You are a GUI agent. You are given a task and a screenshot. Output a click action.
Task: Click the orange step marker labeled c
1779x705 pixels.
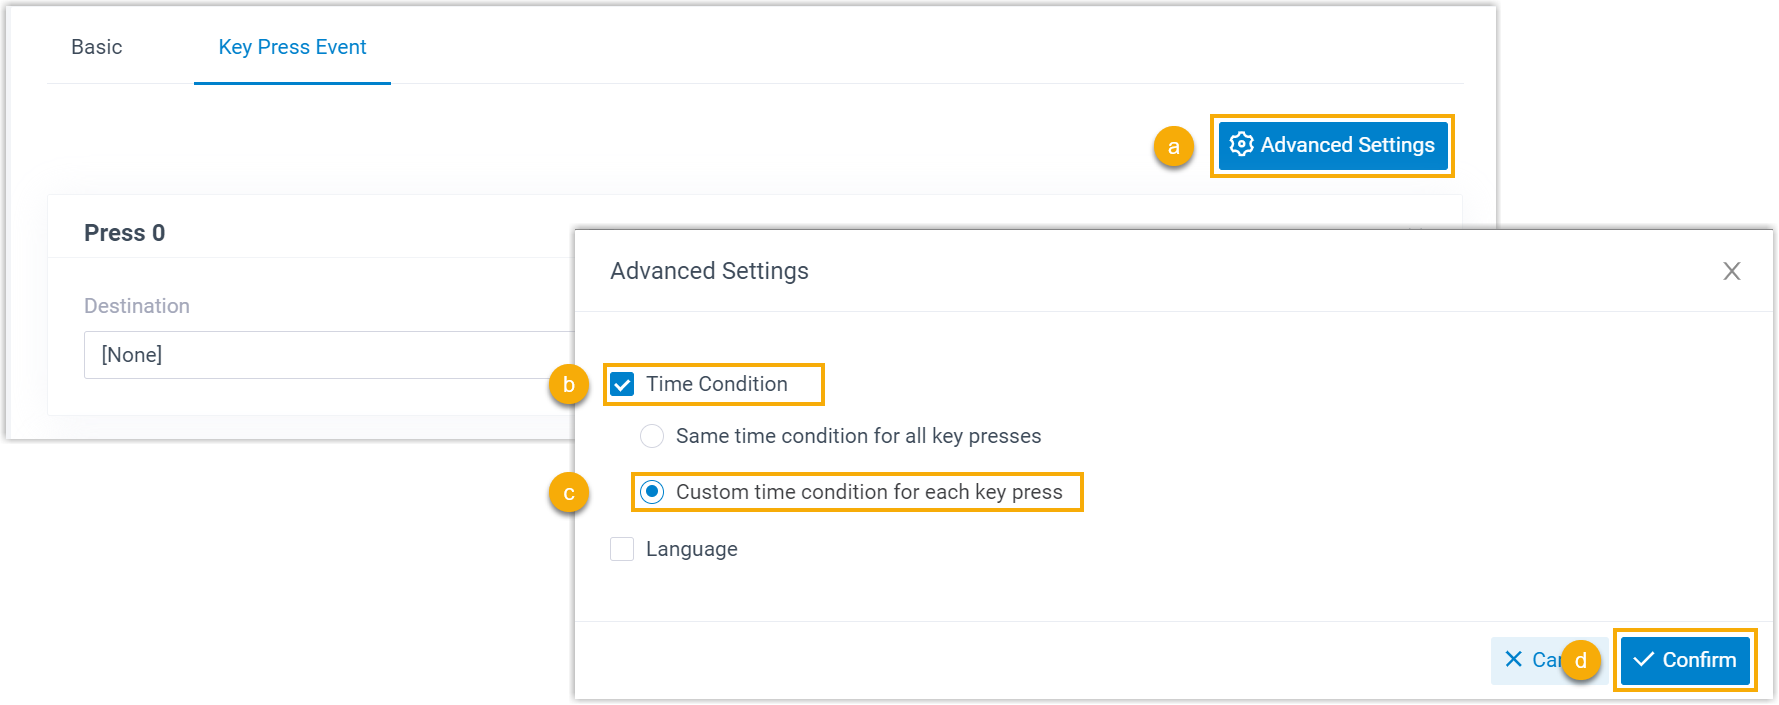568,493
